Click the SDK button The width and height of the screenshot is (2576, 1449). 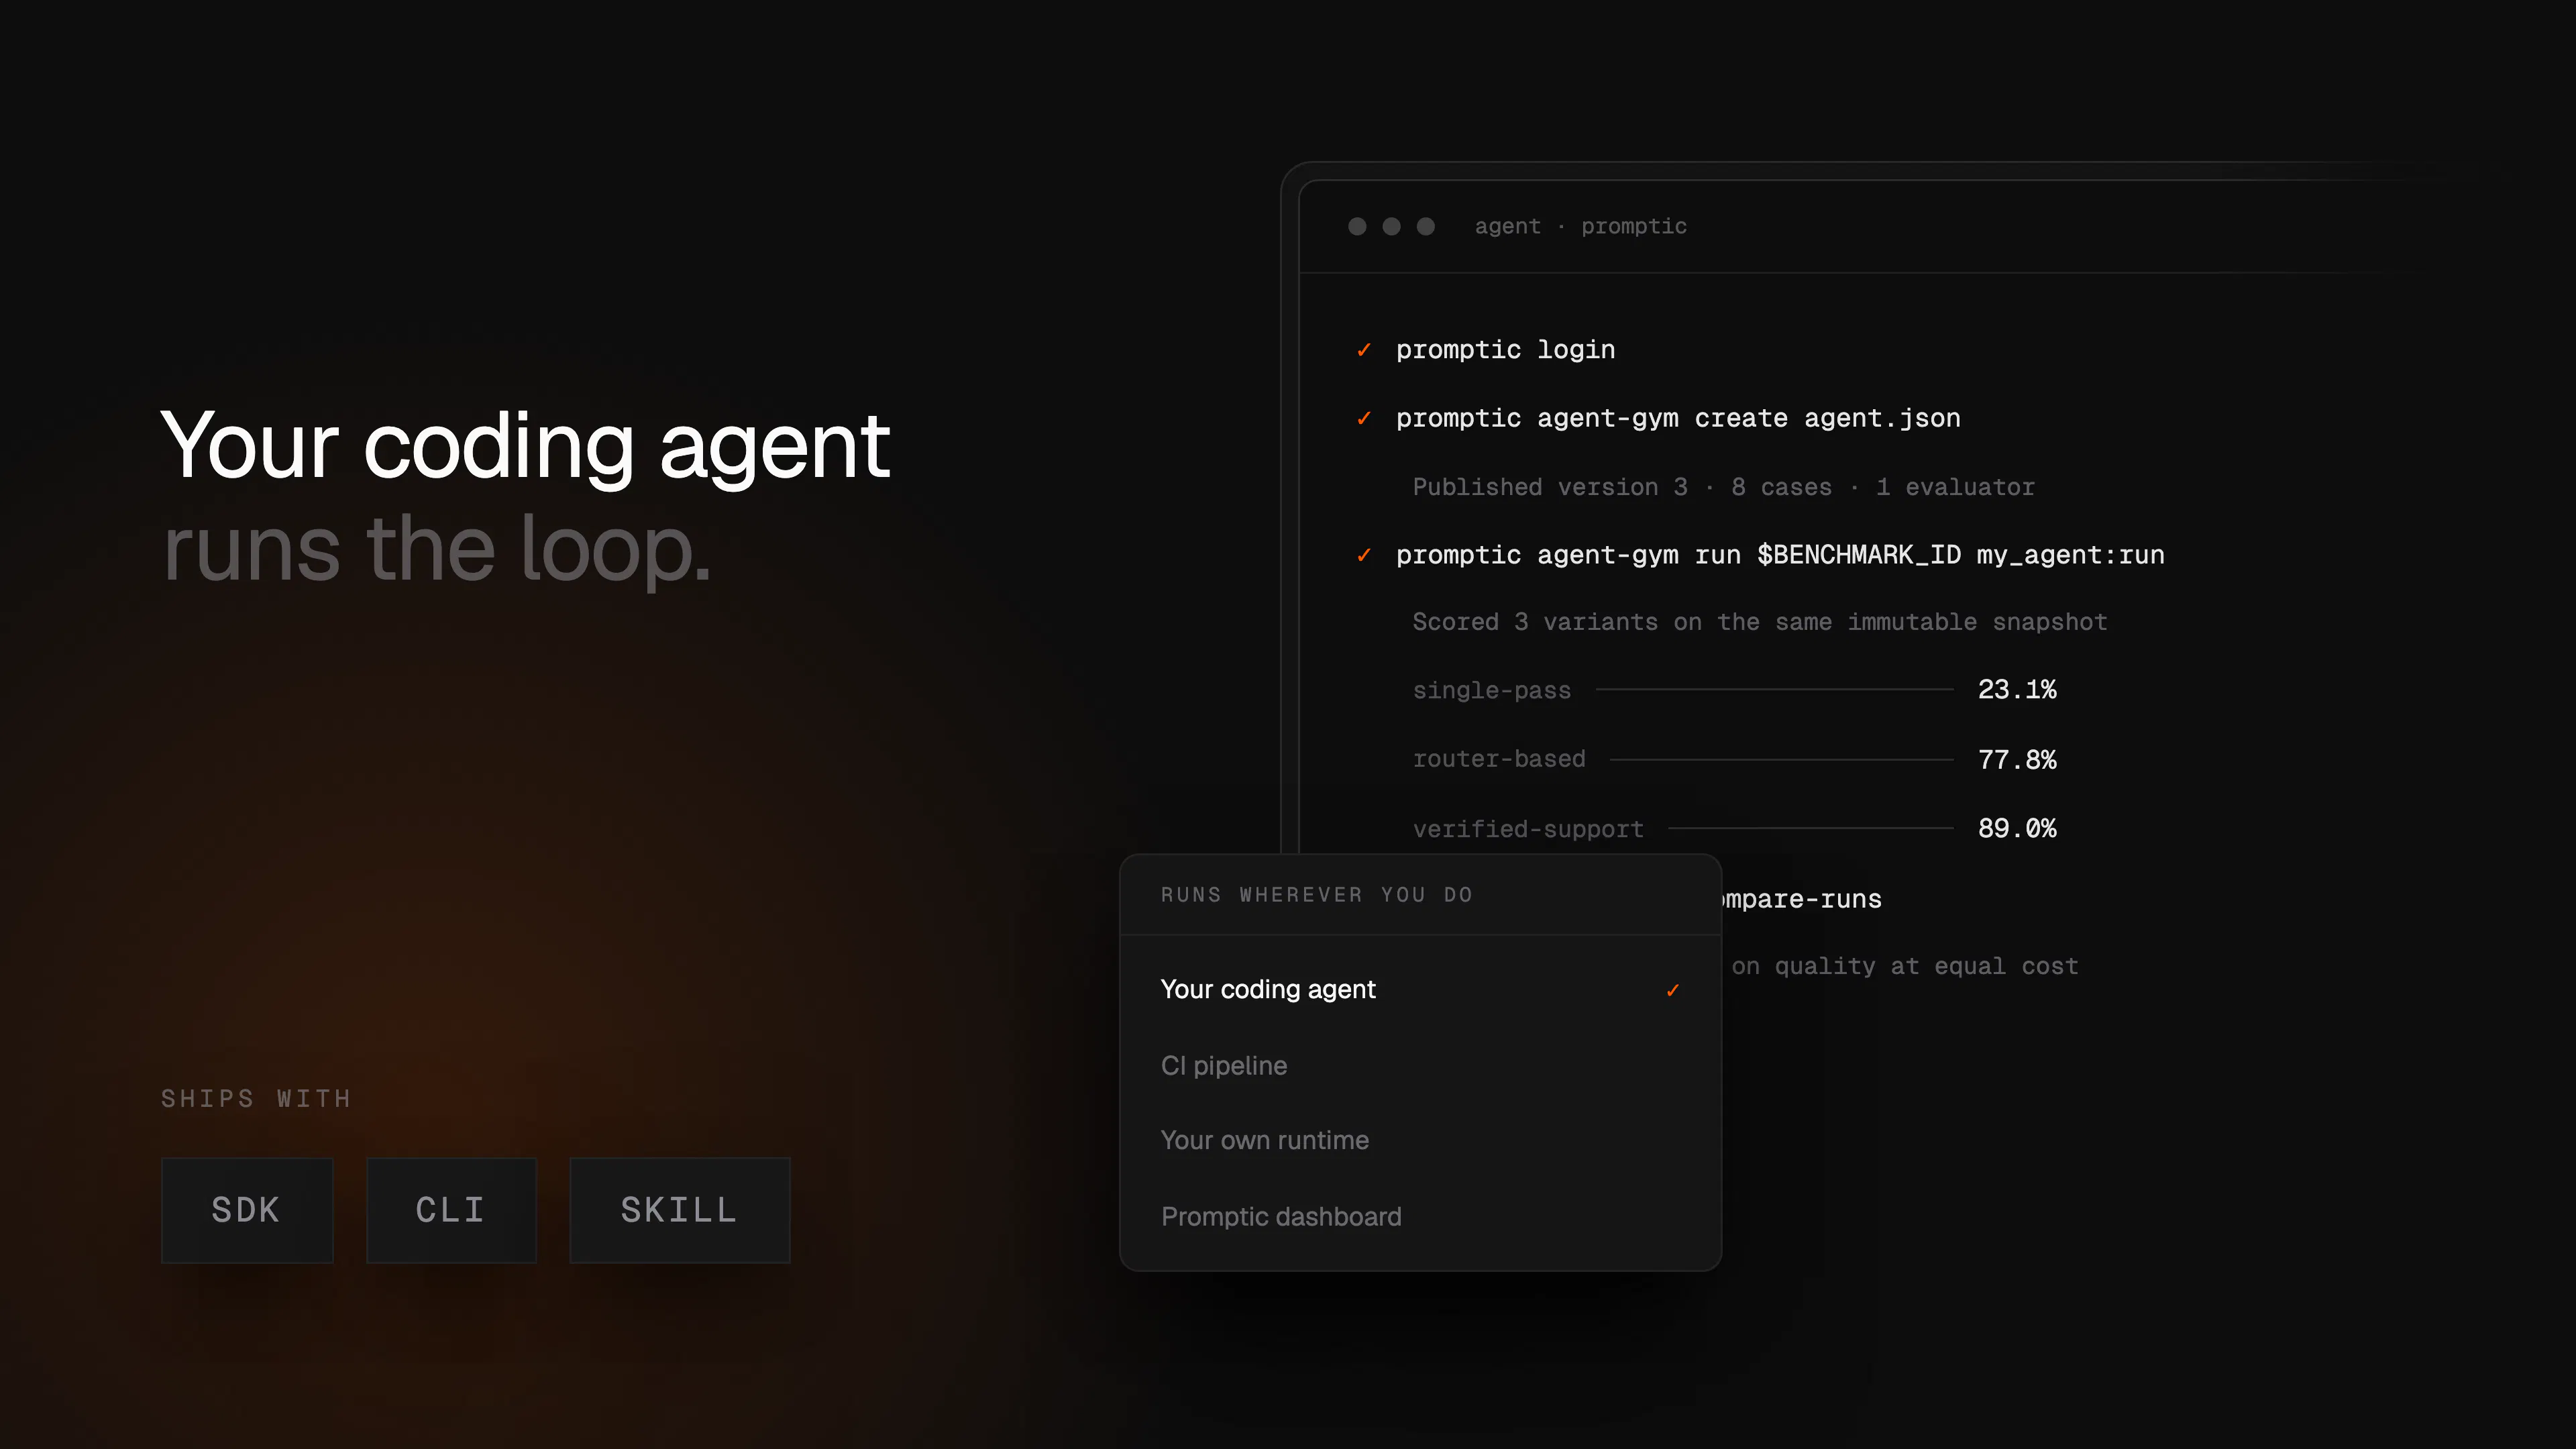(247, 1210)
